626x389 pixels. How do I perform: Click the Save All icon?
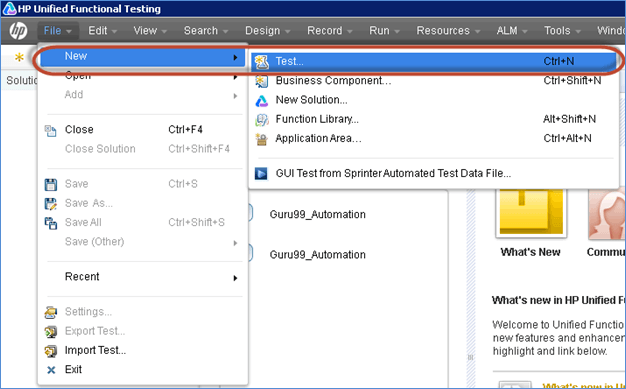[x=51, y=223]
